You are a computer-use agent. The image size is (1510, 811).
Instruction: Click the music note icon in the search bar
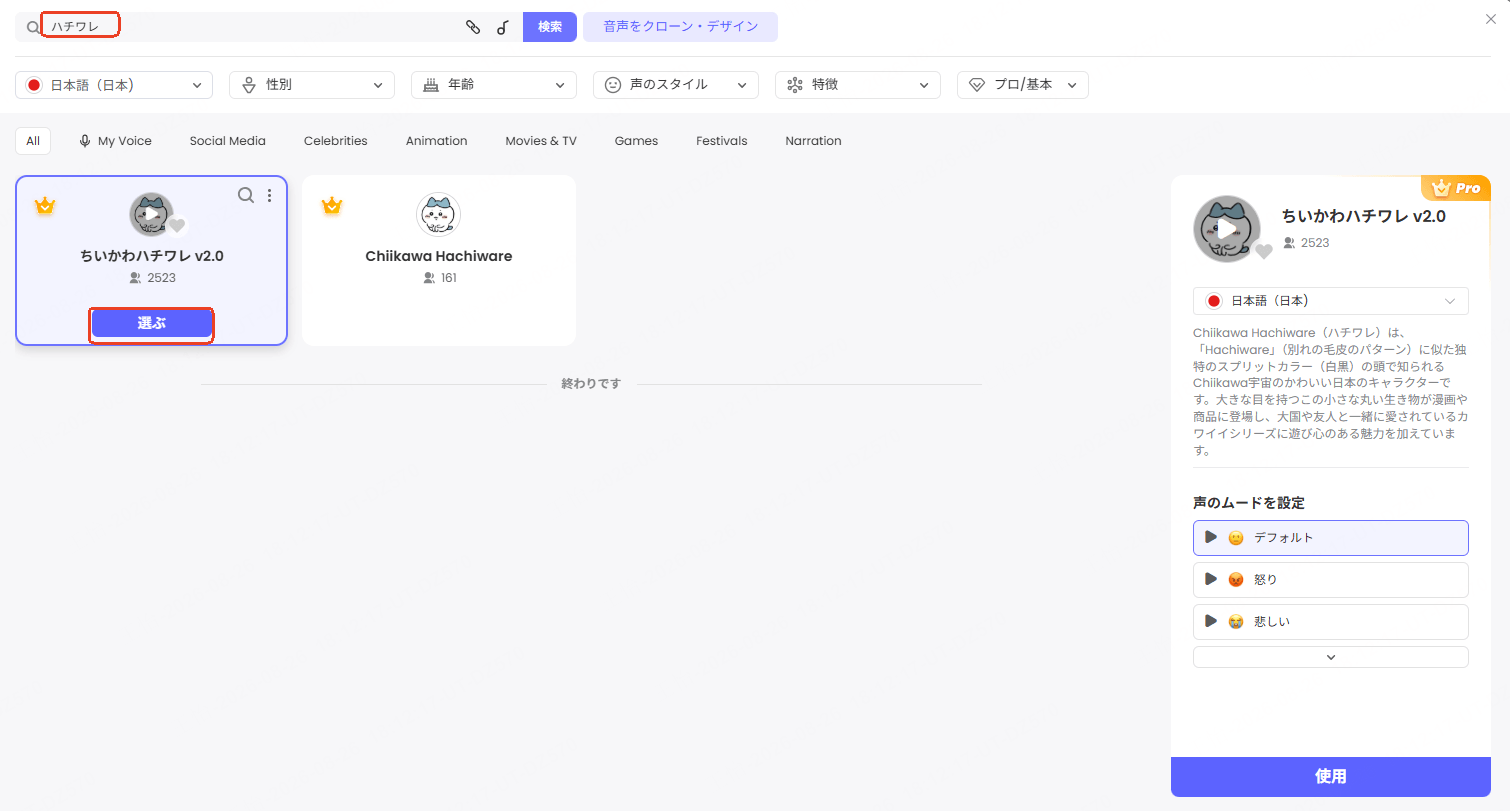(503, 27)
